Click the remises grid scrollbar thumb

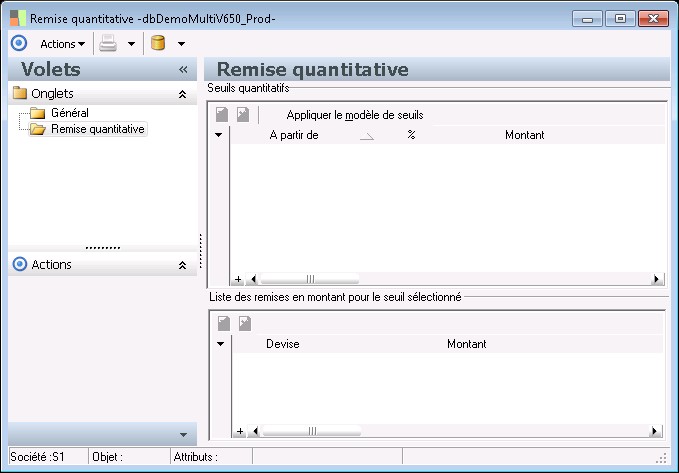pos(312,431)
